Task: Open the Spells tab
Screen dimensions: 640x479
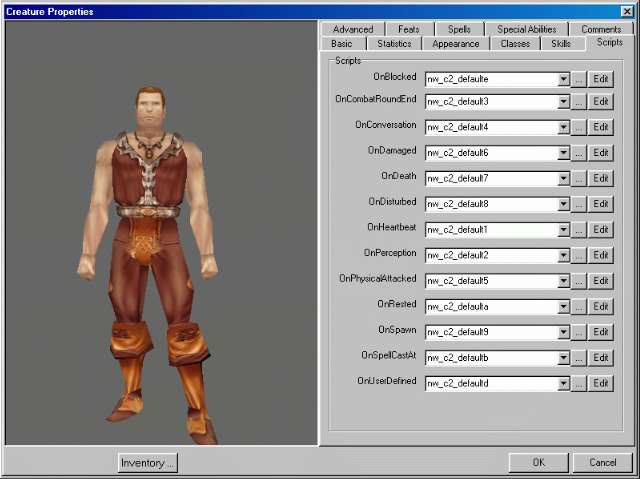Action: (x=459, y=29)
